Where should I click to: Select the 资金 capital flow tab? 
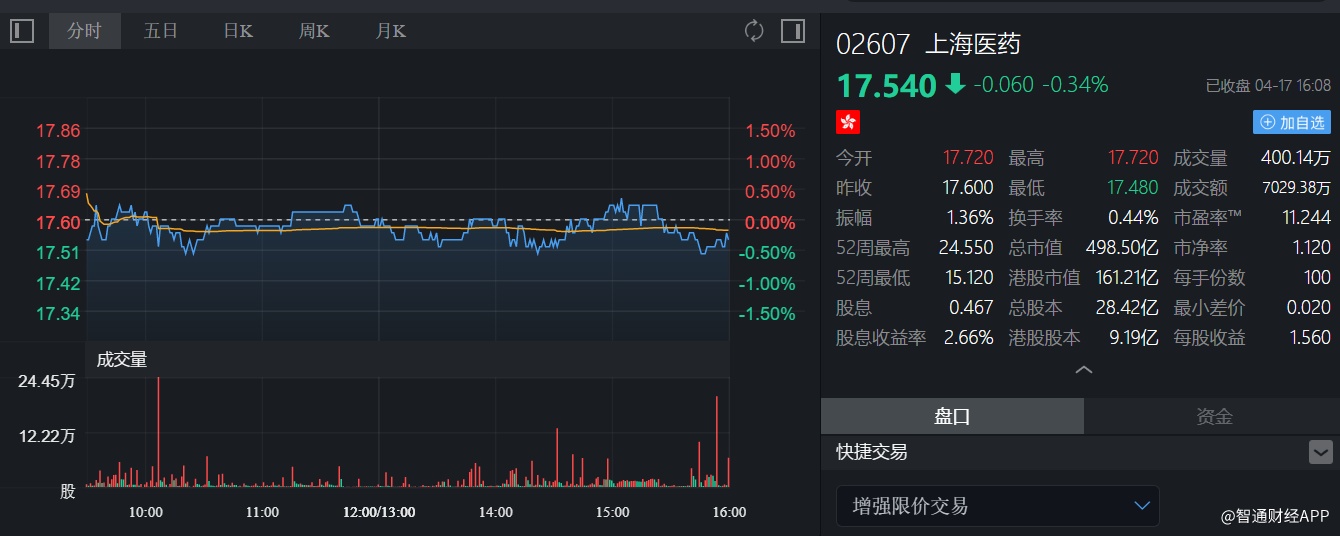coord(1214,416)
